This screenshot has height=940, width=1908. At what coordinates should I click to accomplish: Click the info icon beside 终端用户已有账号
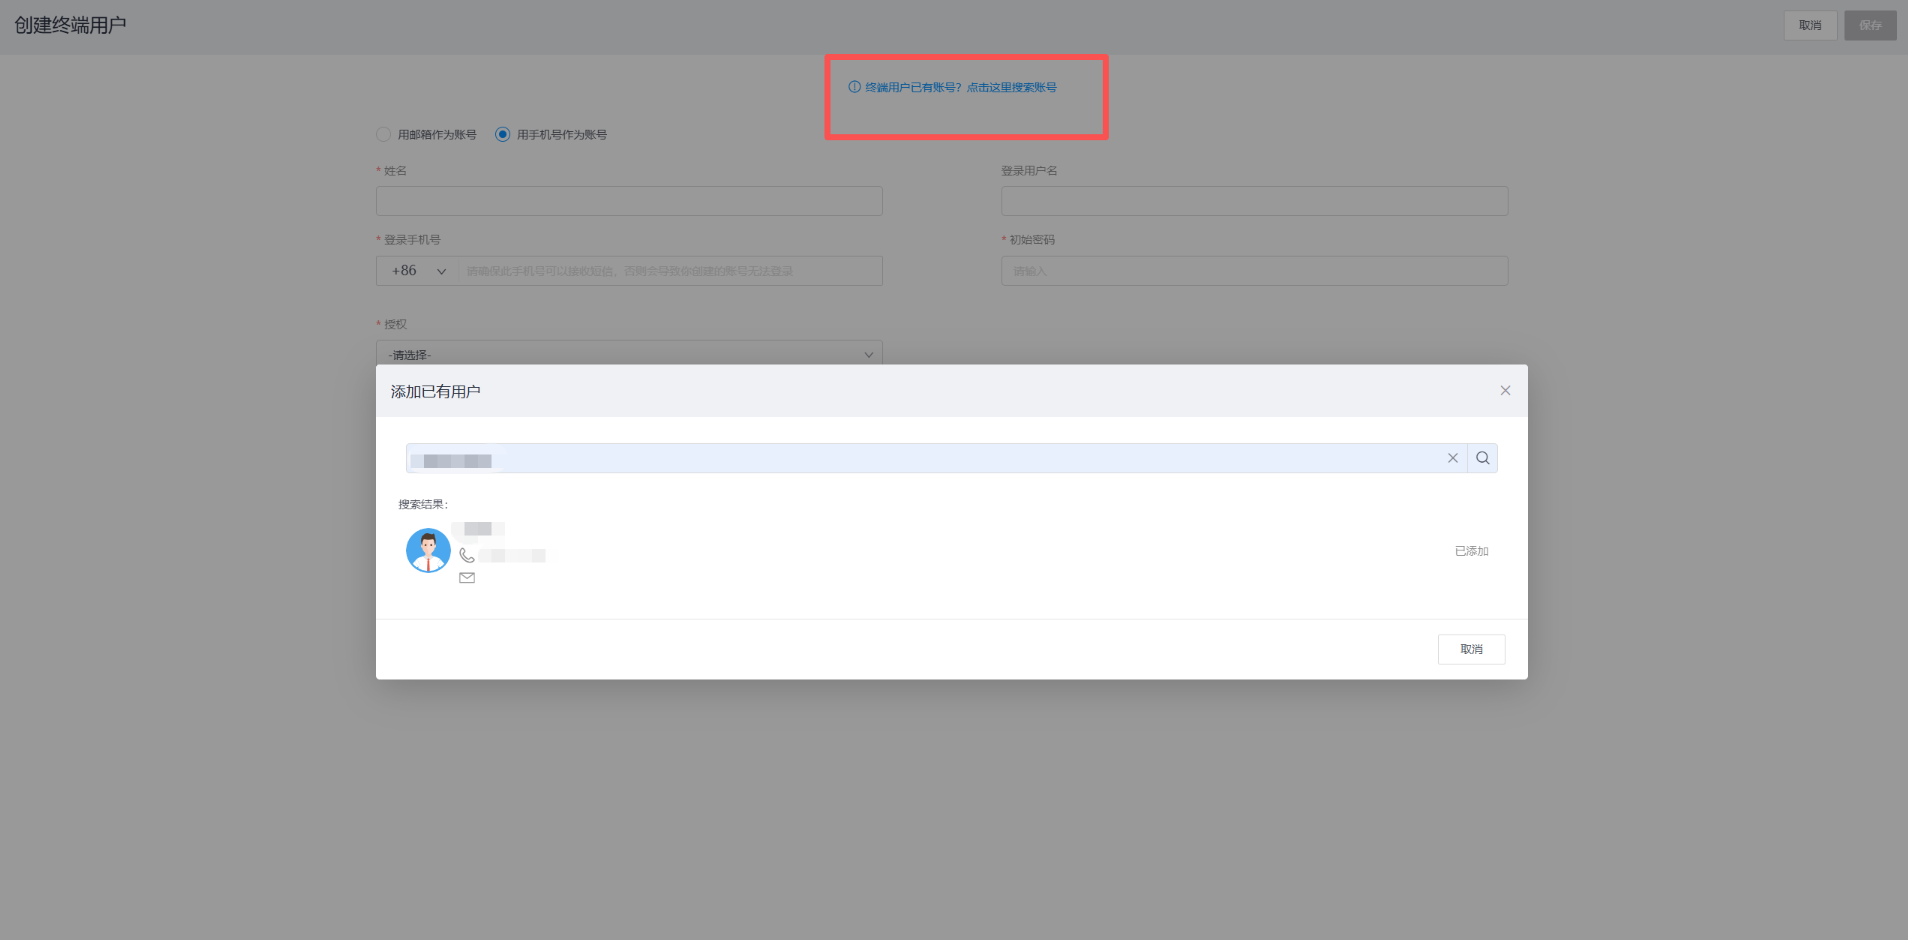pyautogui.click(x=854, y=87)
